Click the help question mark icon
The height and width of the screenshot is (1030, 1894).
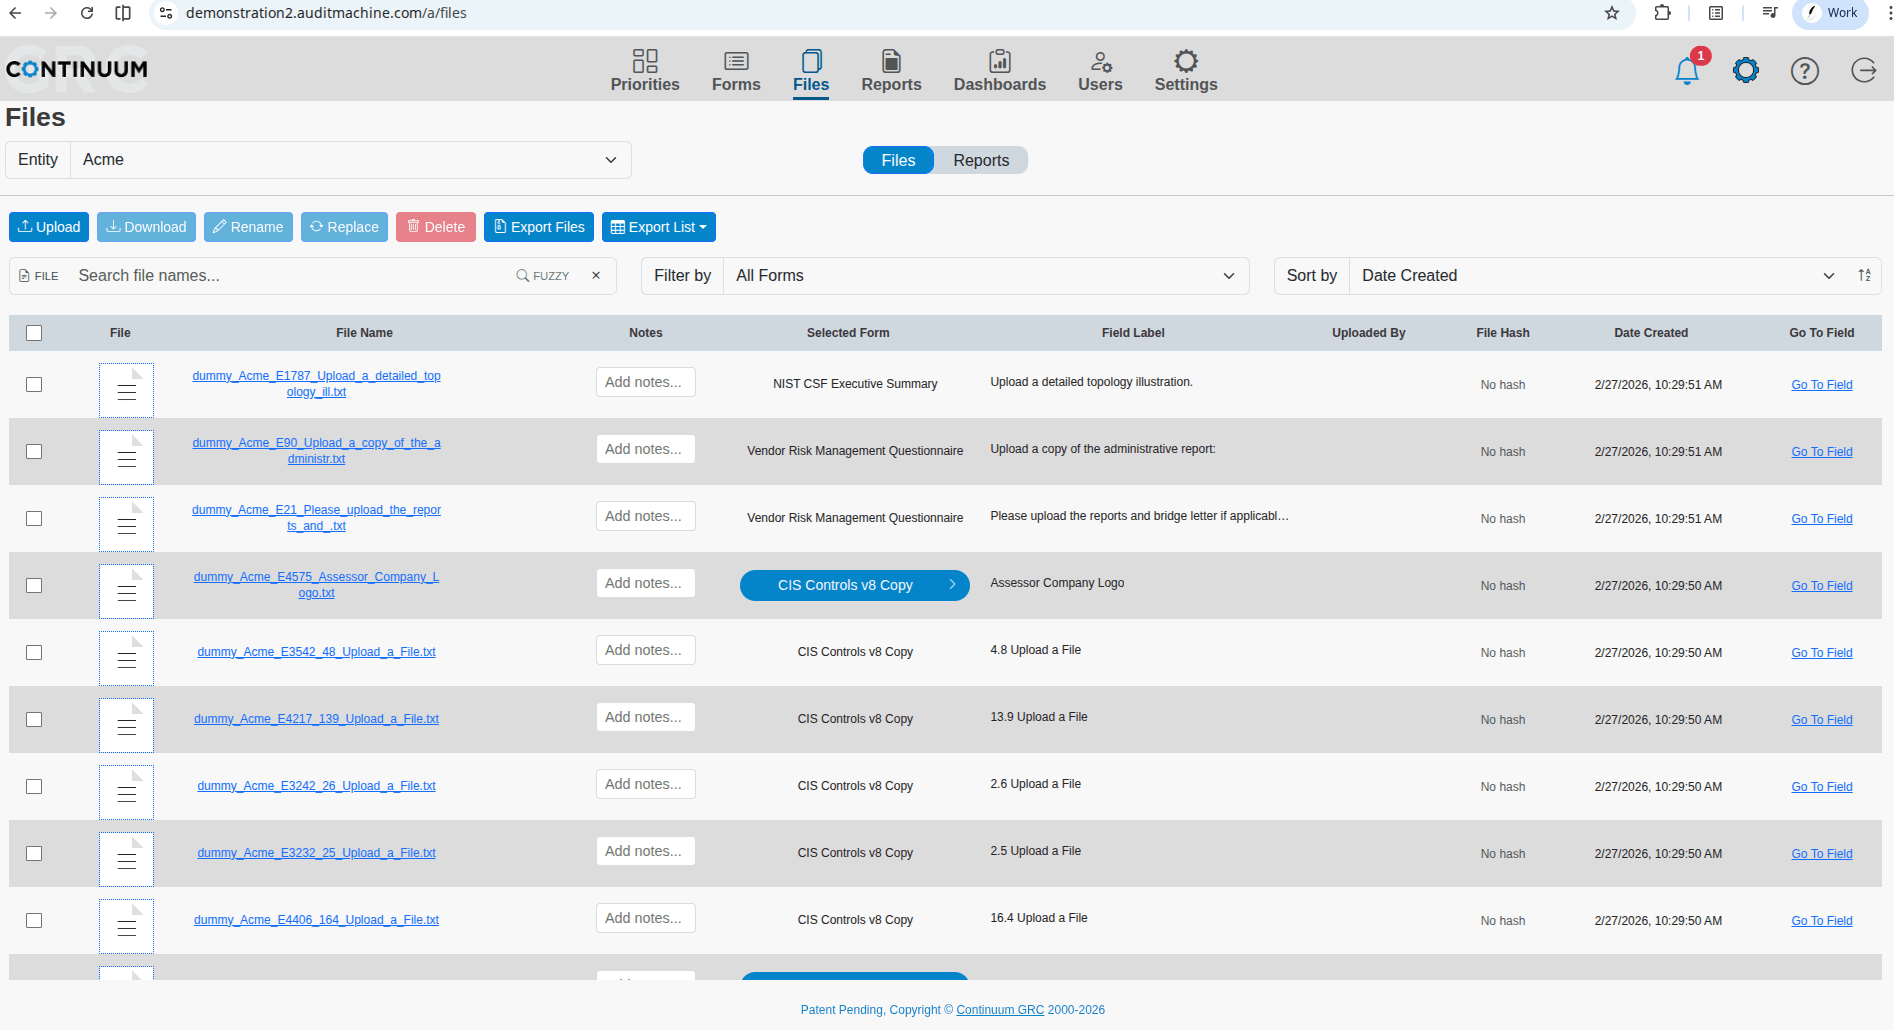pos(1804,71)
